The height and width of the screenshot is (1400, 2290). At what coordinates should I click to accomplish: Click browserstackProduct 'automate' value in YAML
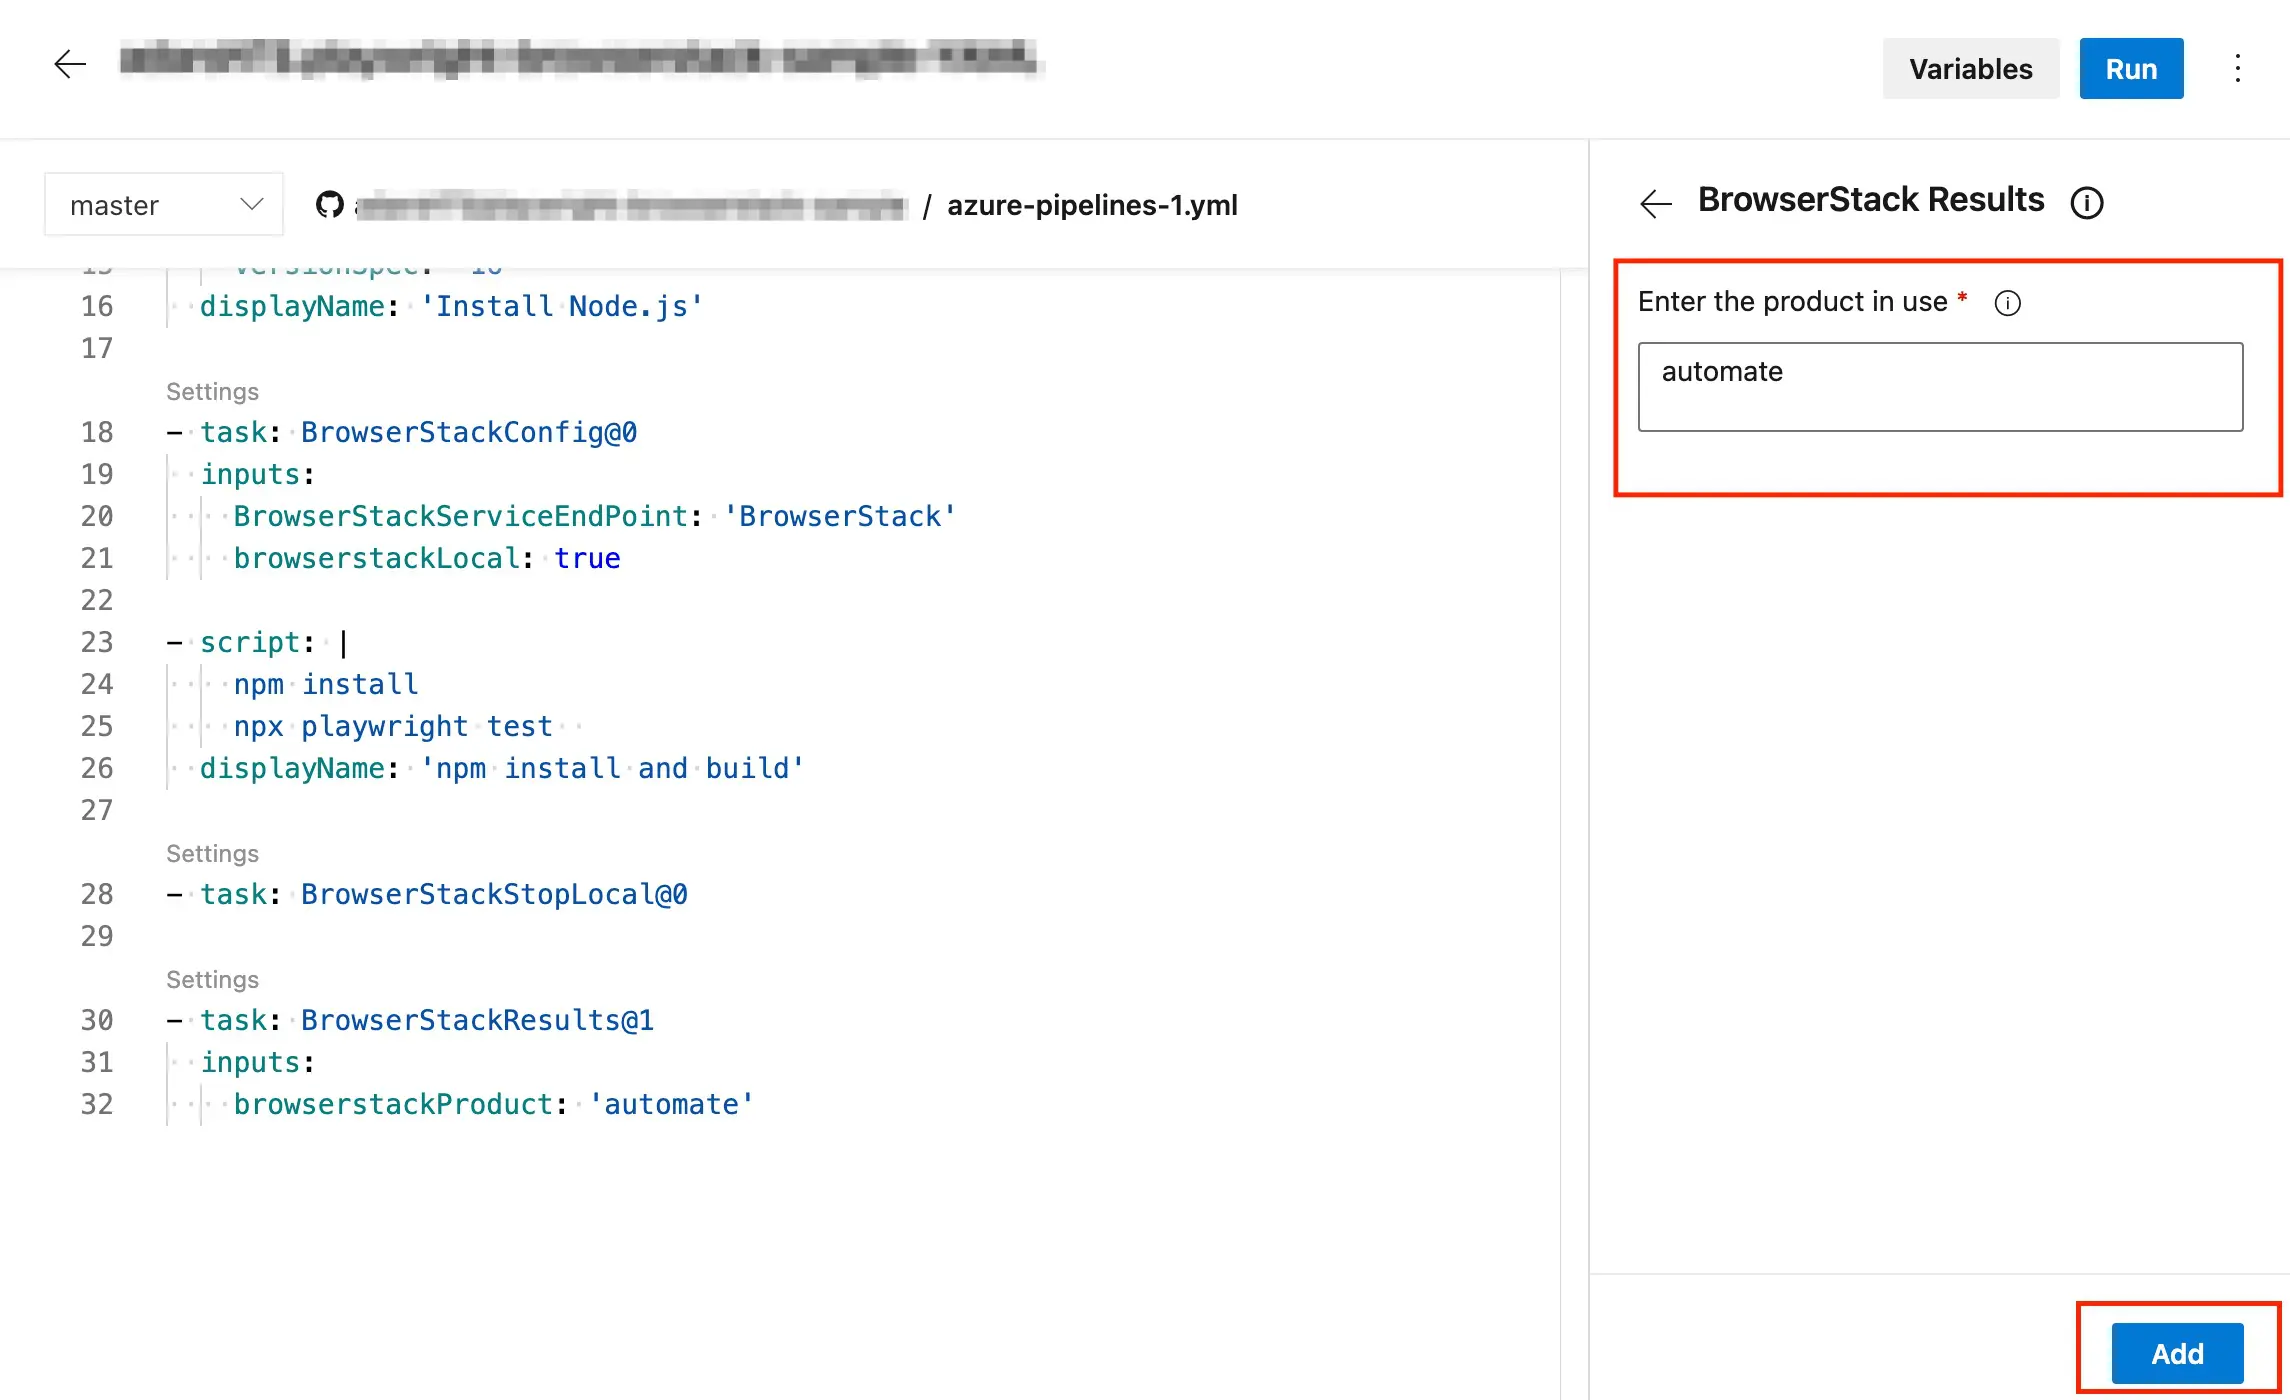tap(671, 1104)
